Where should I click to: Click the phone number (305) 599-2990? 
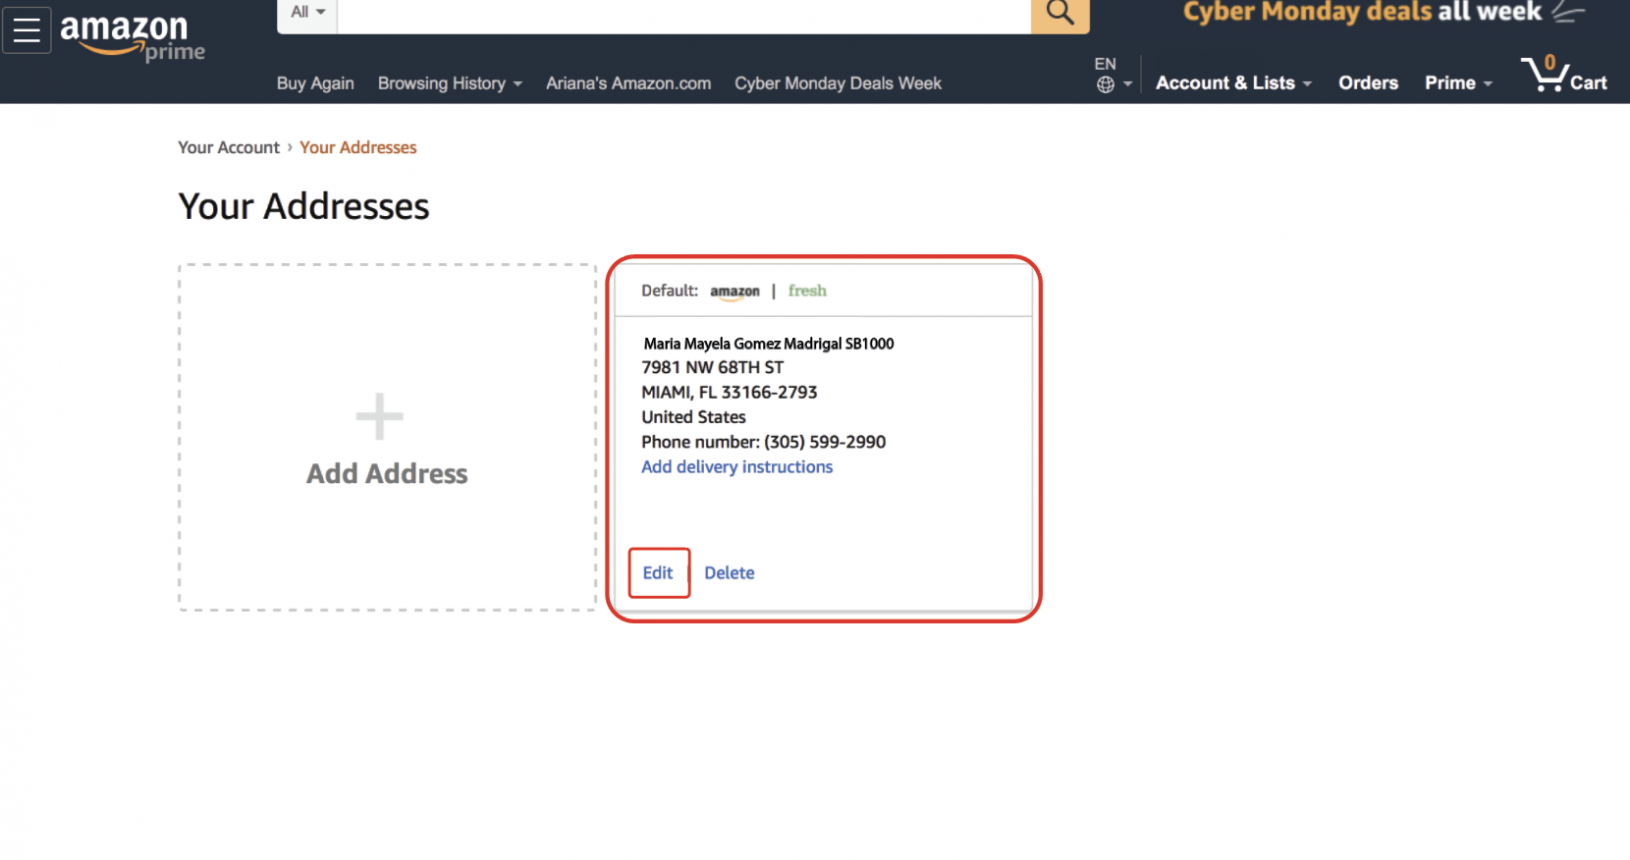pyautogui.click(x=825, y=442)
